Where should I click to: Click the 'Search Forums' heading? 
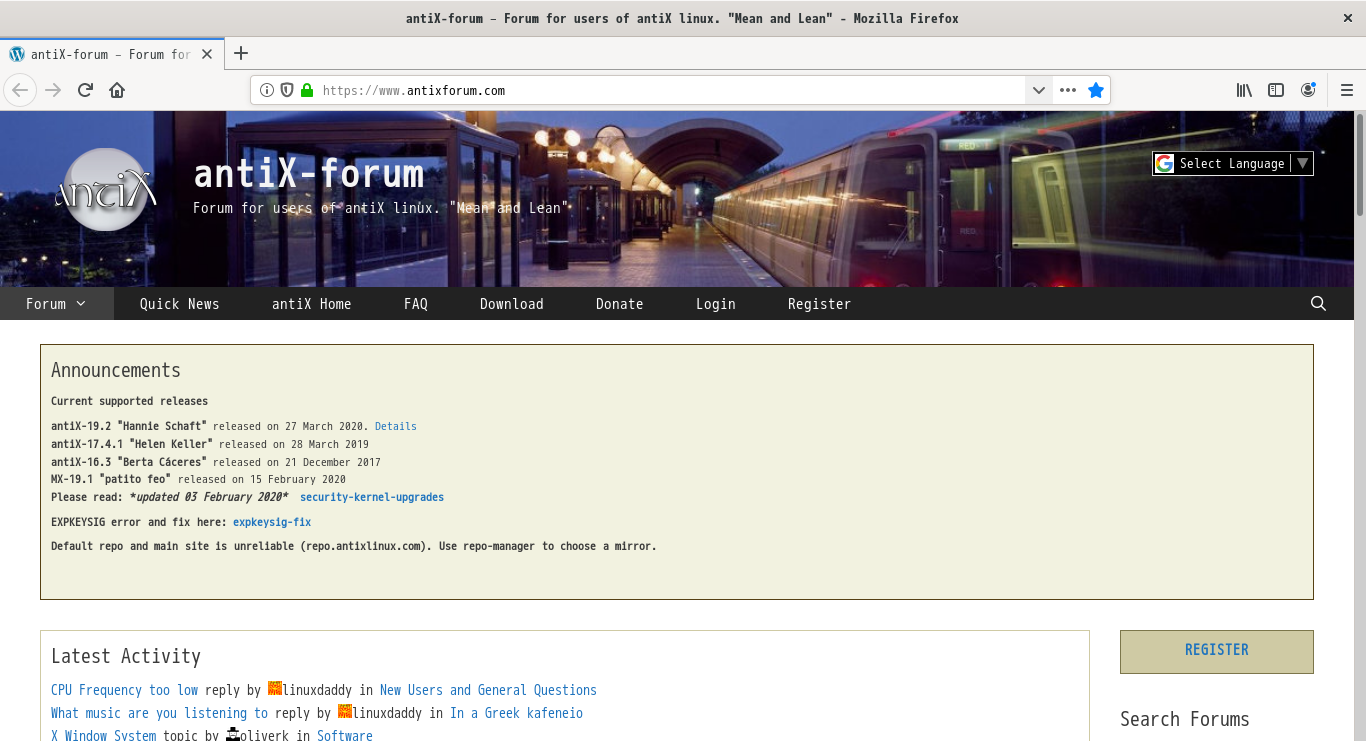(x=1185, y=719)
